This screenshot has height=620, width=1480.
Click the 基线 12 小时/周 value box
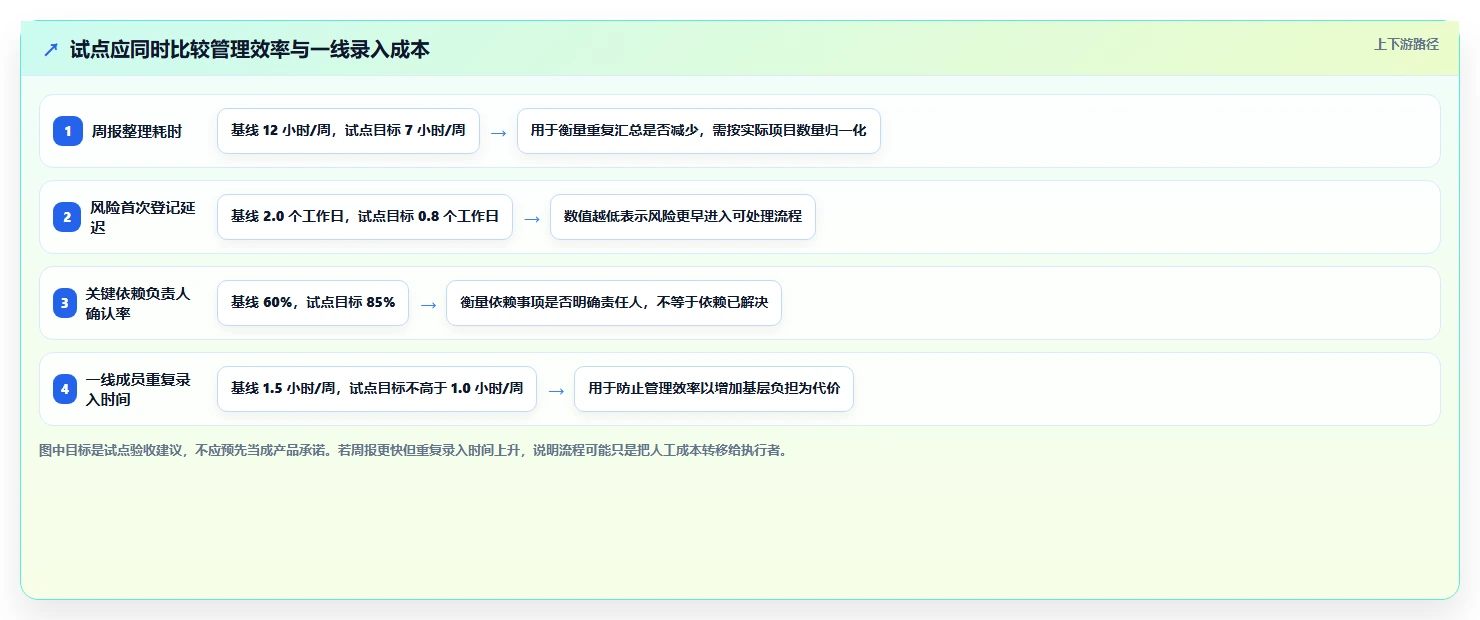point(348,131)
